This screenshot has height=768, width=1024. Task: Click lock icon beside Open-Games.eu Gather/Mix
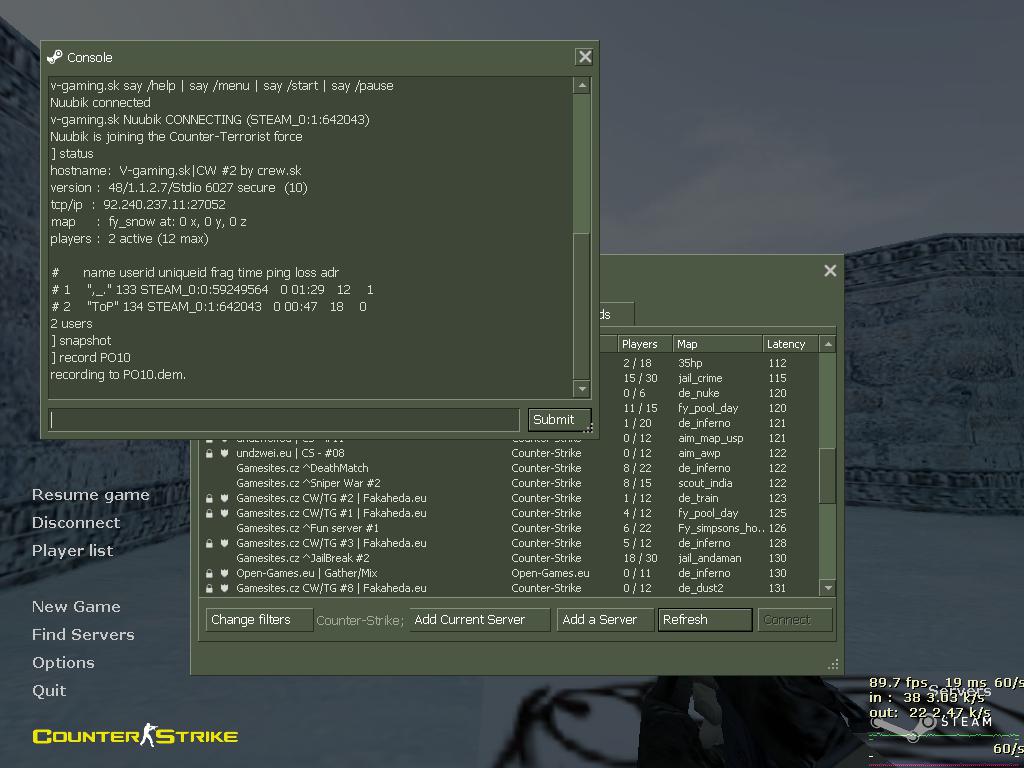pyautogui.click(x=210, y=573)
